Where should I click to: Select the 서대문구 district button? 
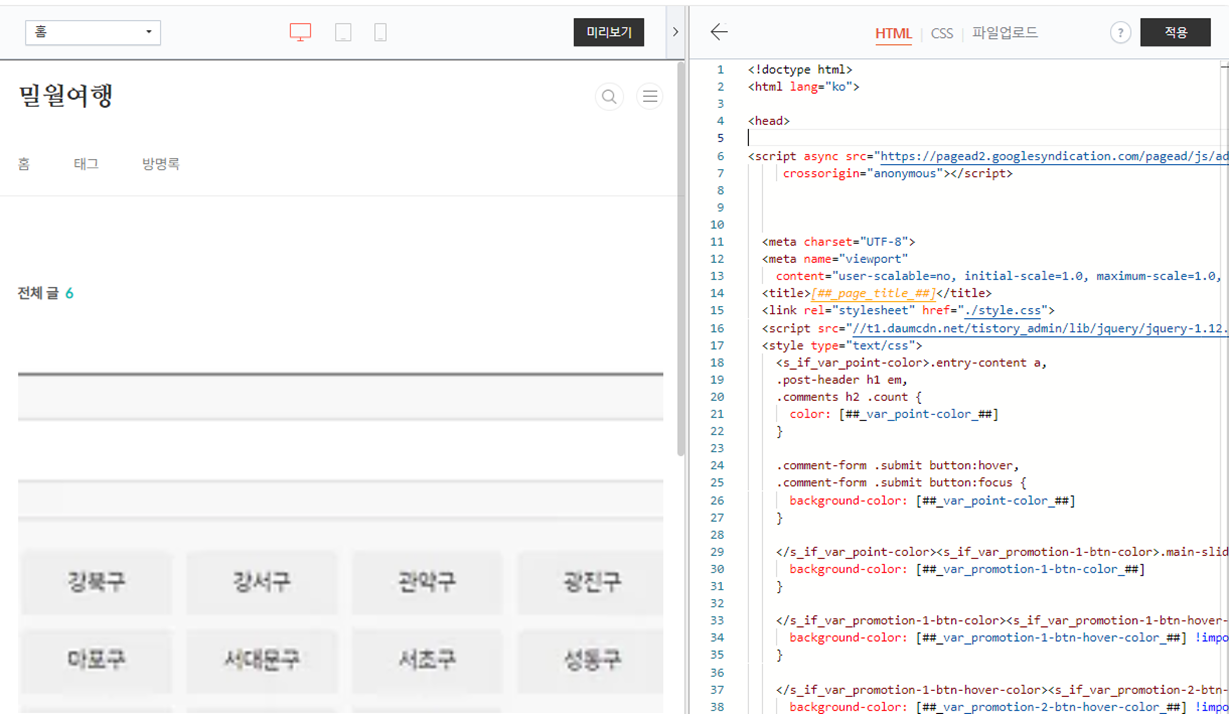coord(262,660)
